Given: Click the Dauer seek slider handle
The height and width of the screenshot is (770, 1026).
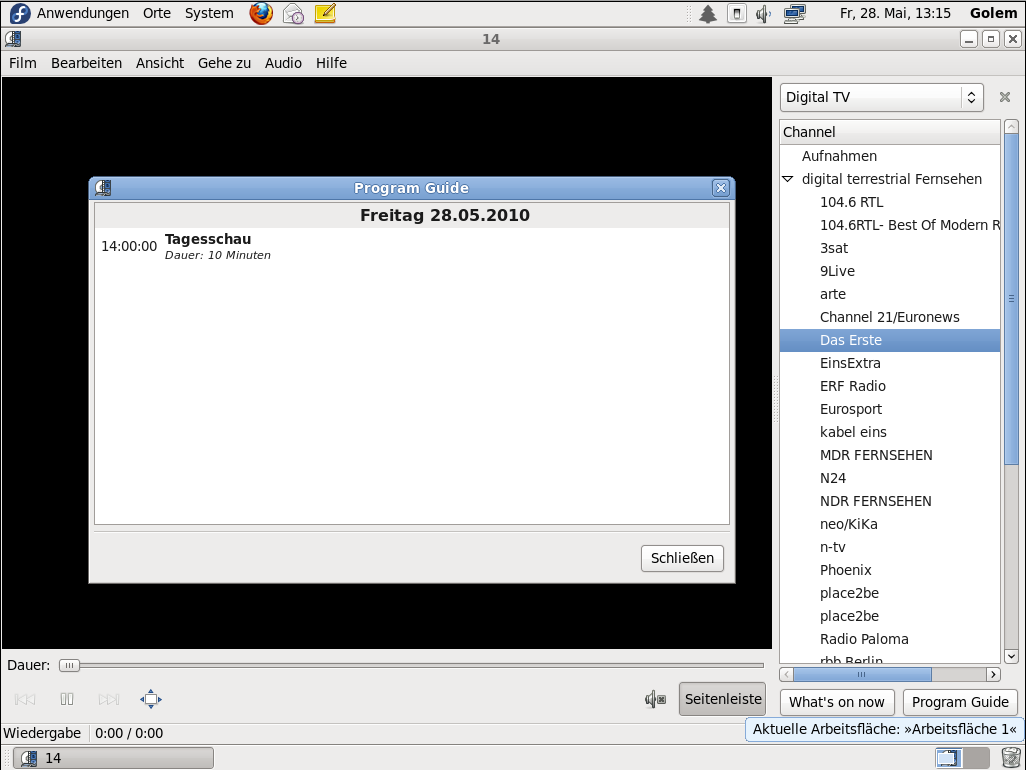Looking at the screenshot, I should [x=69, y=665].
